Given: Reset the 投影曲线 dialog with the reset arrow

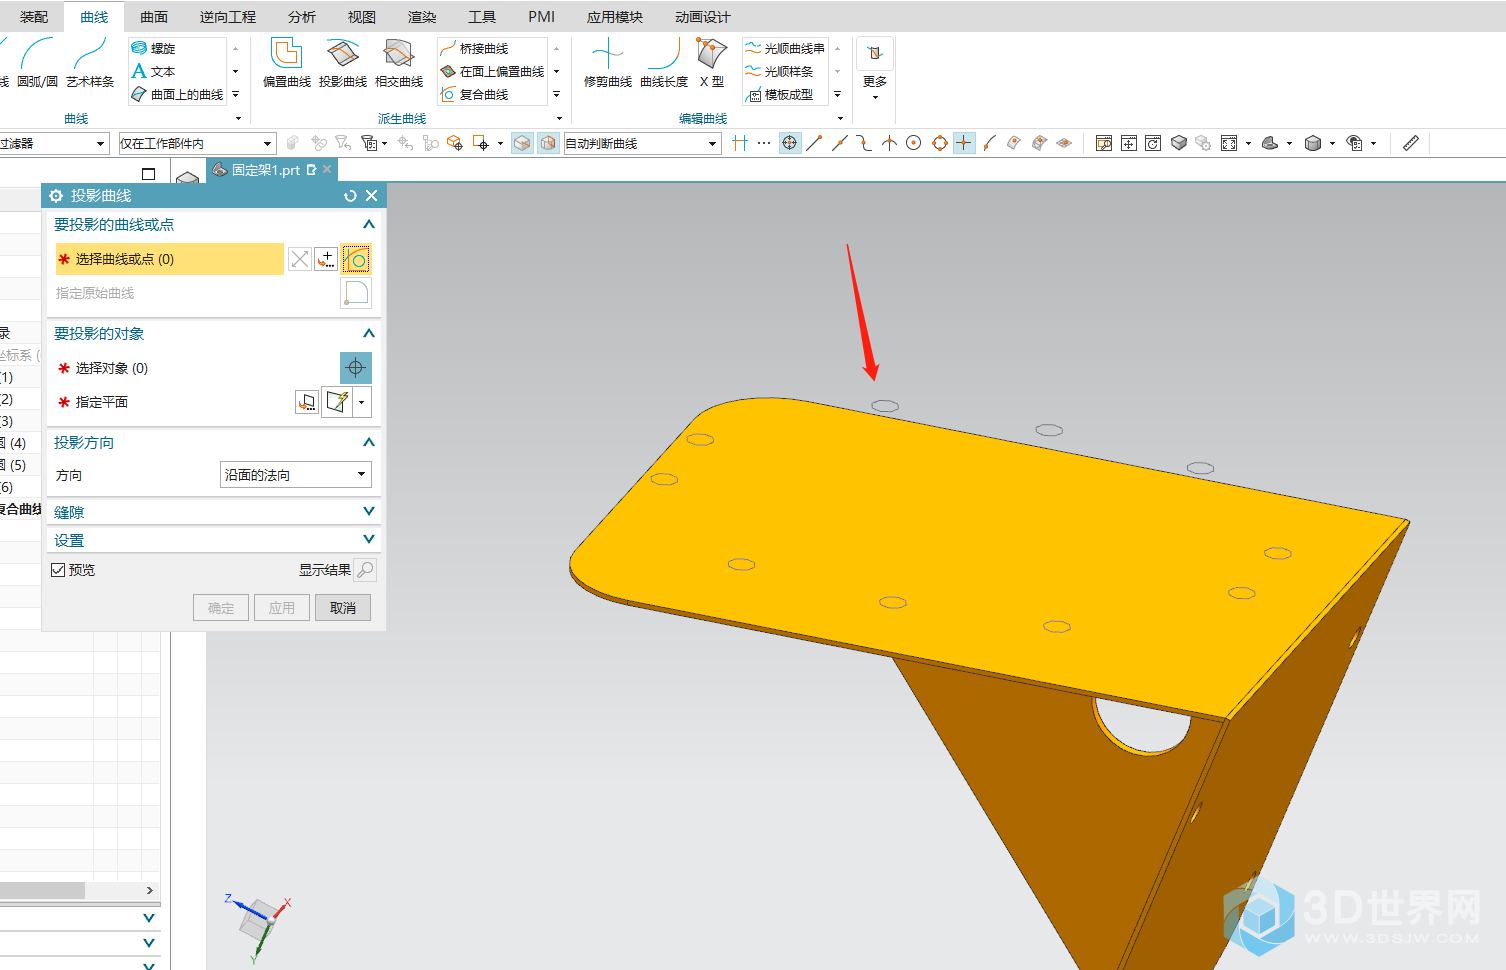Looking at the screenshot, I should [350, 196].
